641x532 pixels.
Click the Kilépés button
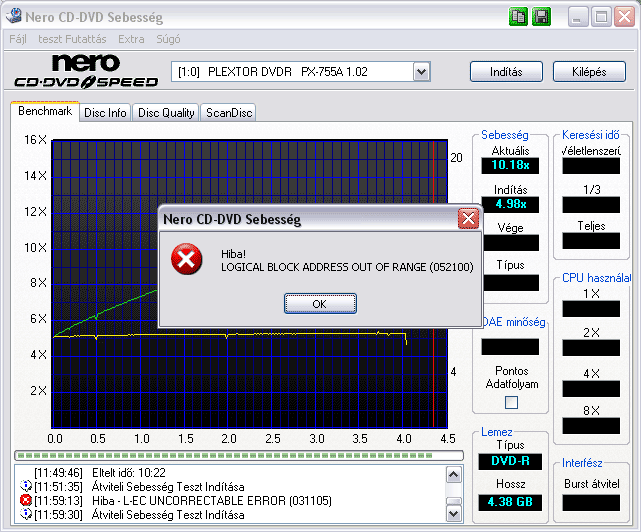589,72
